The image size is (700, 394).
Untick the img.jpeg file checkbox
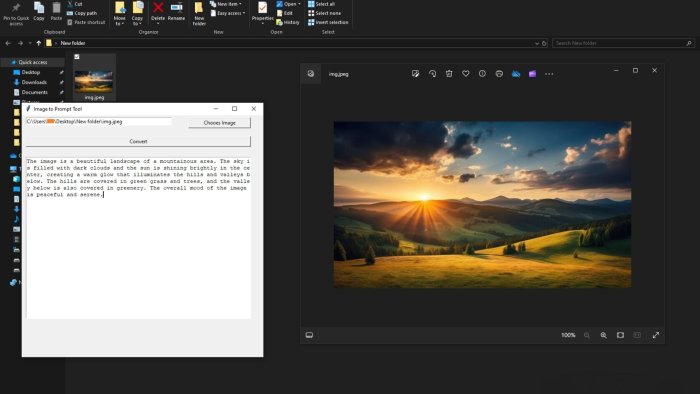(77, 57)
